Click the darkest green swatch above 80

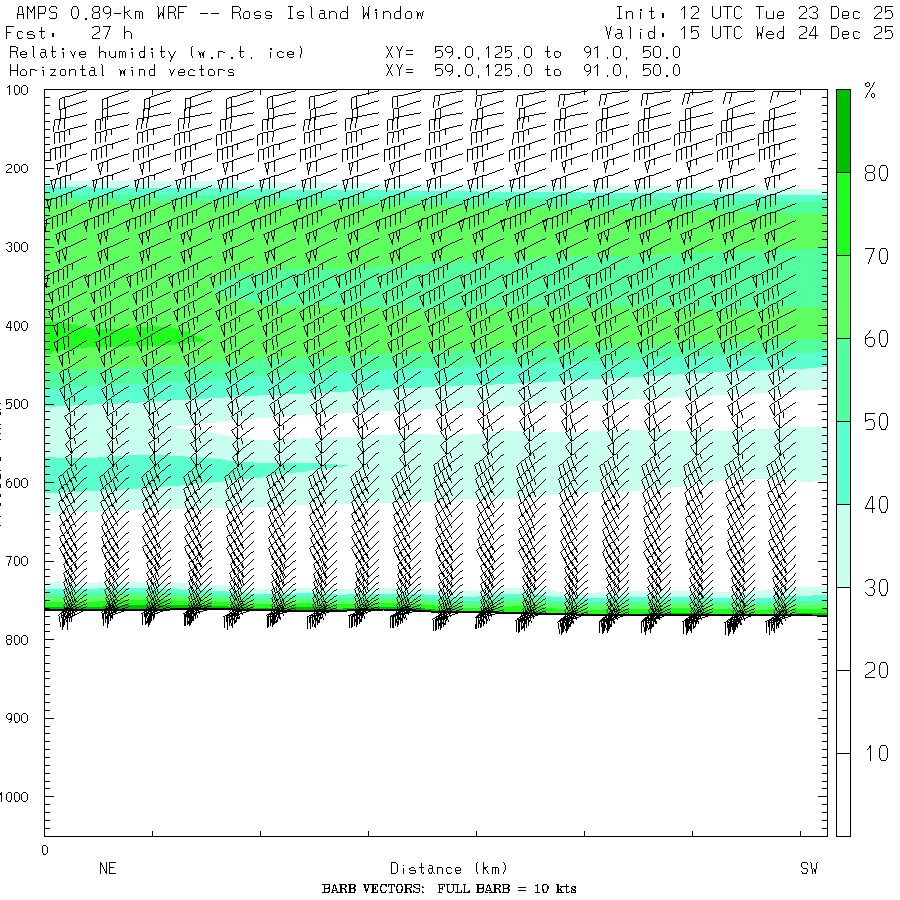843,130
